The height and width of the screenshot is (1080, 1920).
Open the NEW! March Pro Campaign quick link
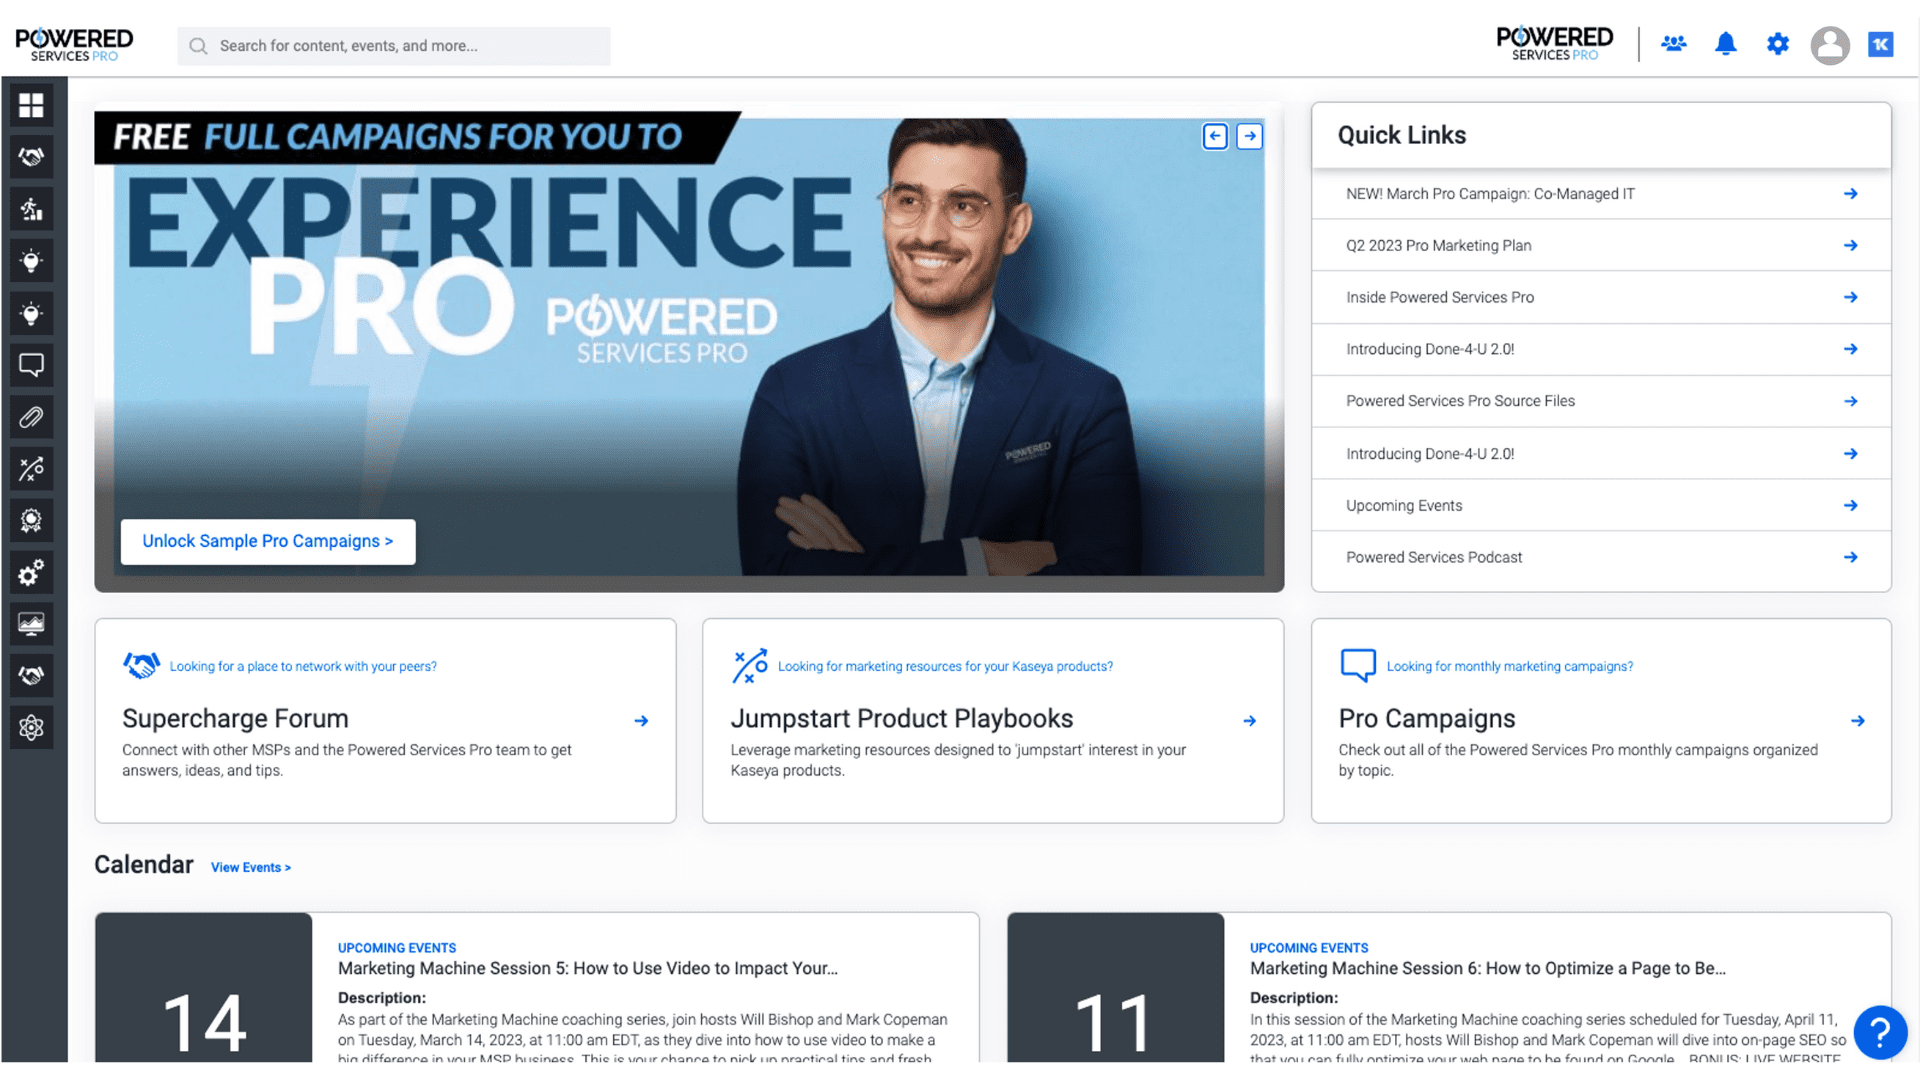click(x=1489, y=193)
